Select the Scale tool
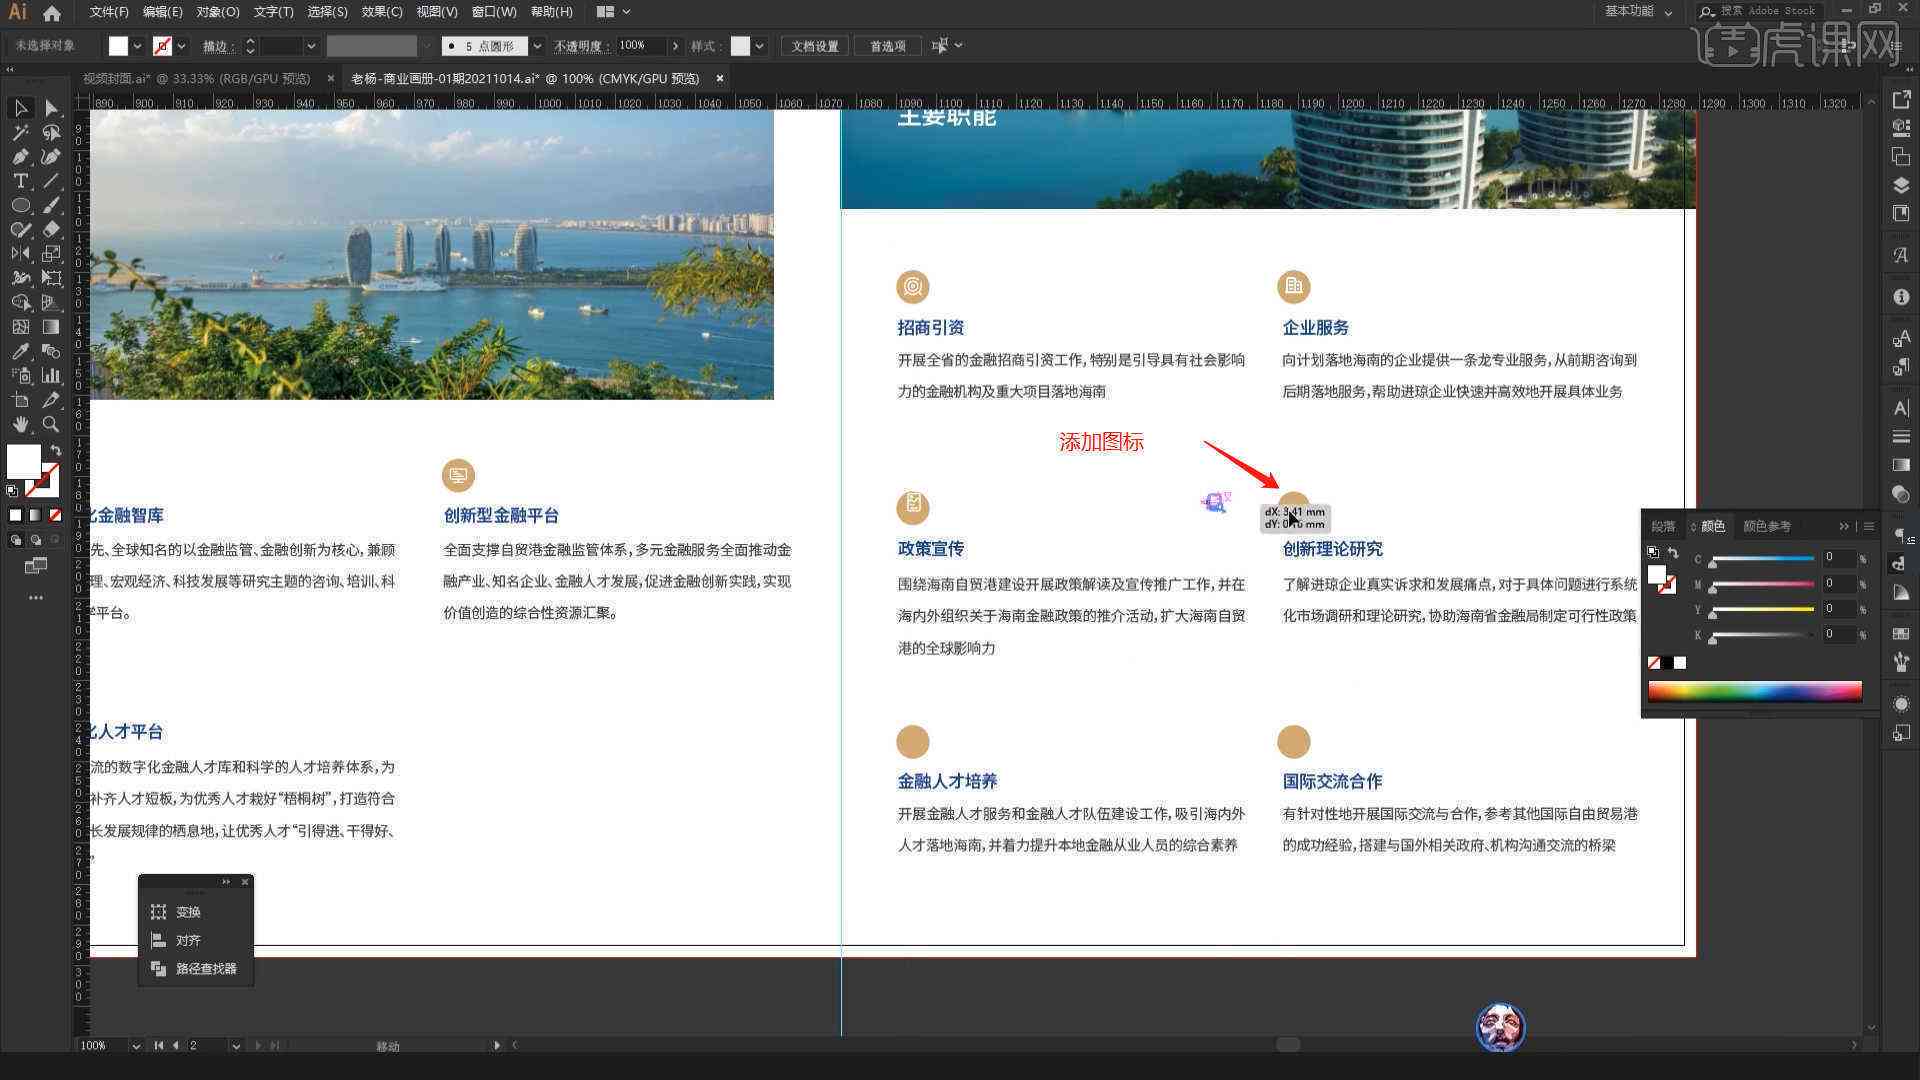 51,254
